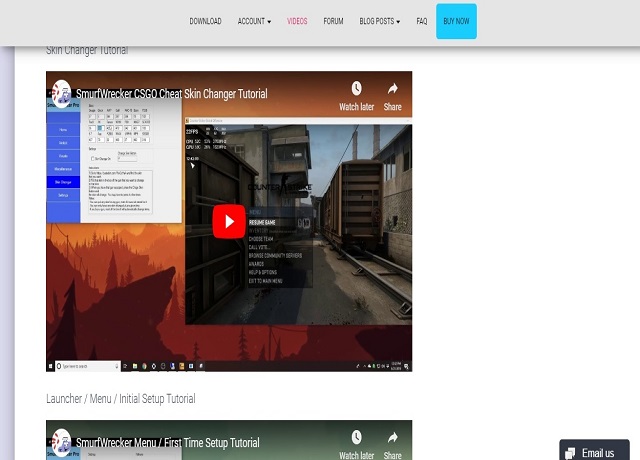Open channel avatar on First Time Setup video
640x460 pixels.
(62, 442)
